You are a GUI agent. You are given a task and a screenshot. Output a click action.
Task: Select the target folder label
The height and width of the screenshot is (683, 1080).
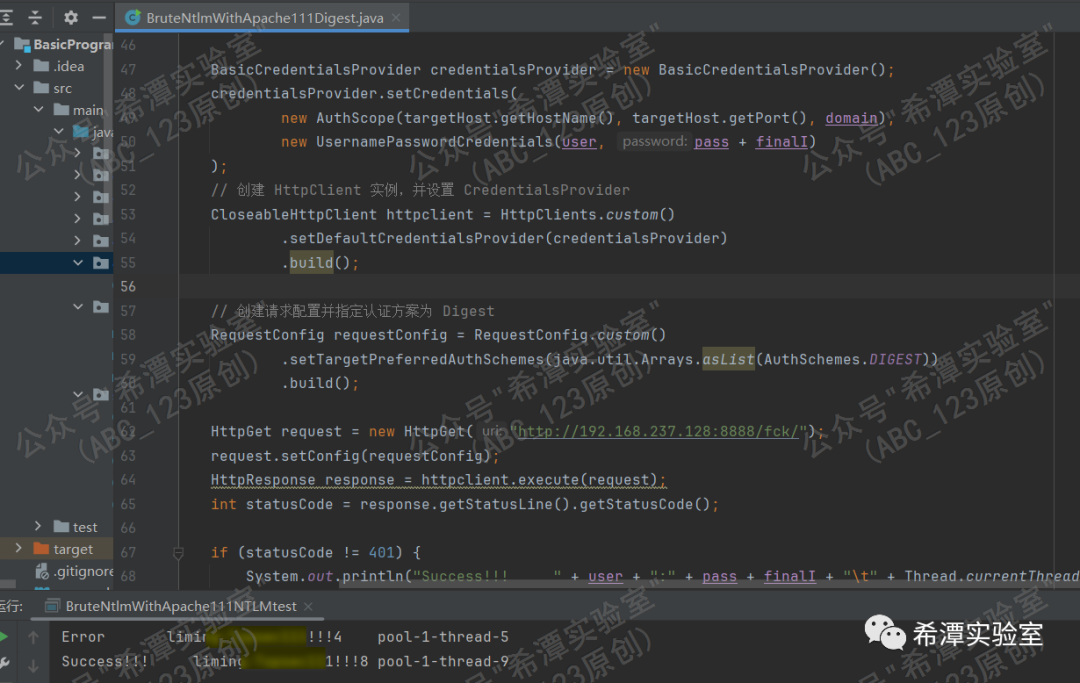click(x=73, y=549)
